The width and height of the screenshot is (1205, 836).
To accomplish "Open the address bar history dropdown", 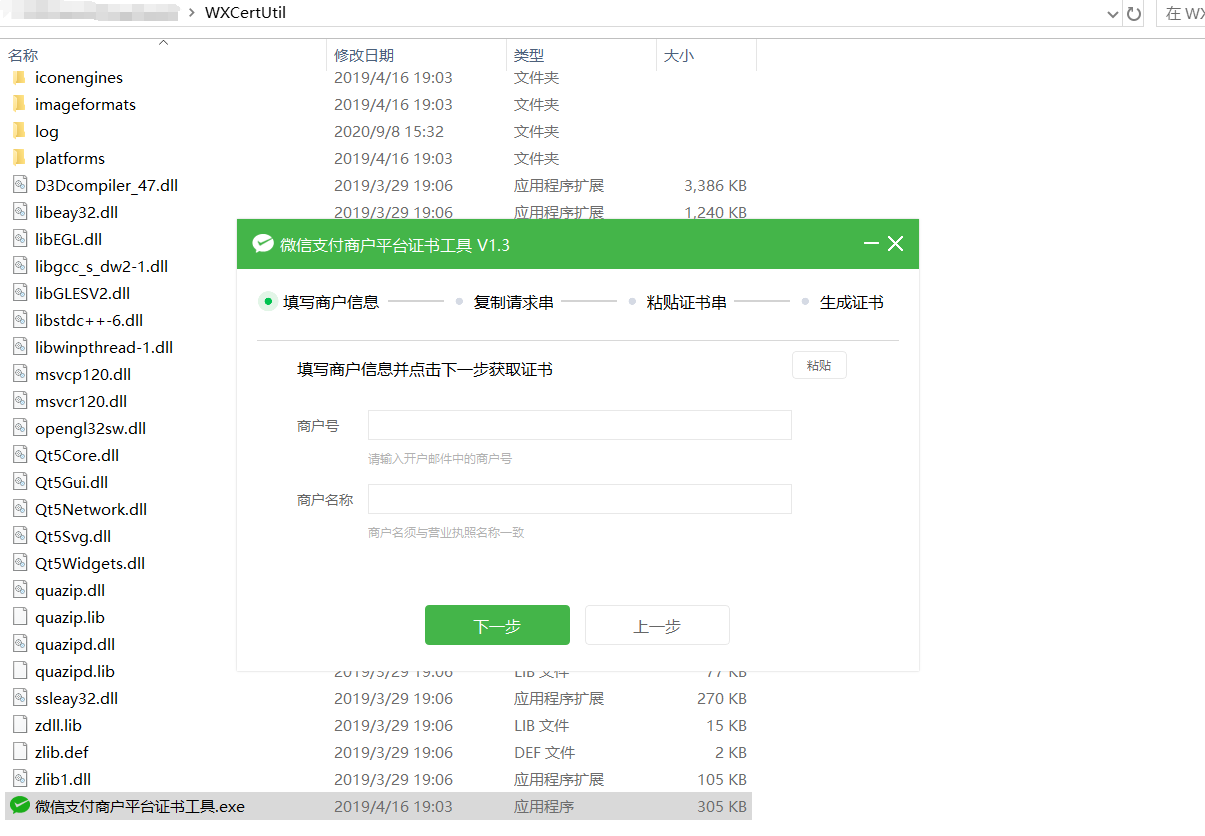I will pos(1113,14).
